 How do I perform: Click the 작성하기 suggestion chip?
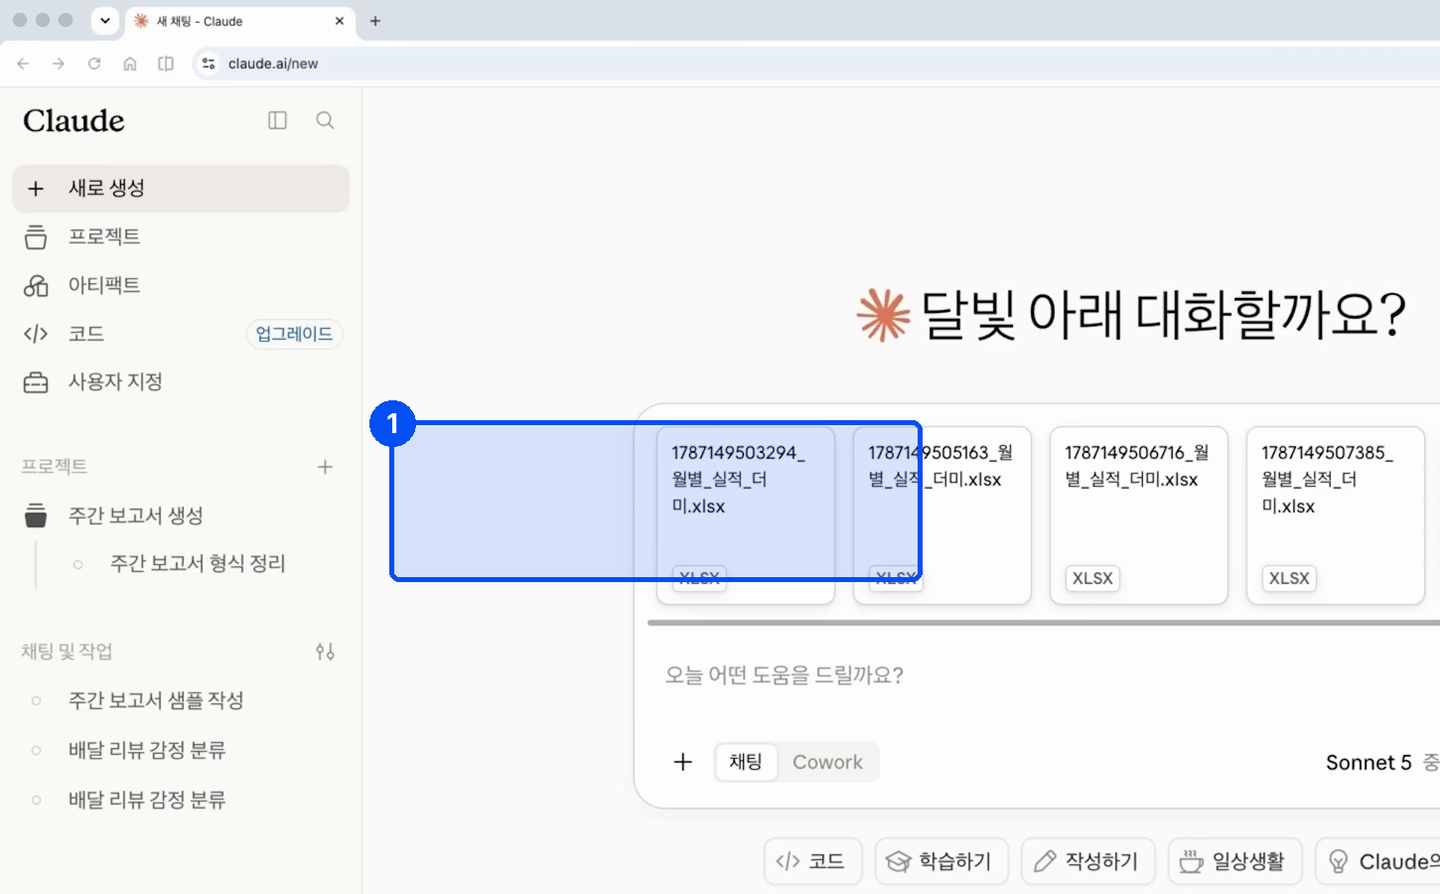tap(1088, 861)
